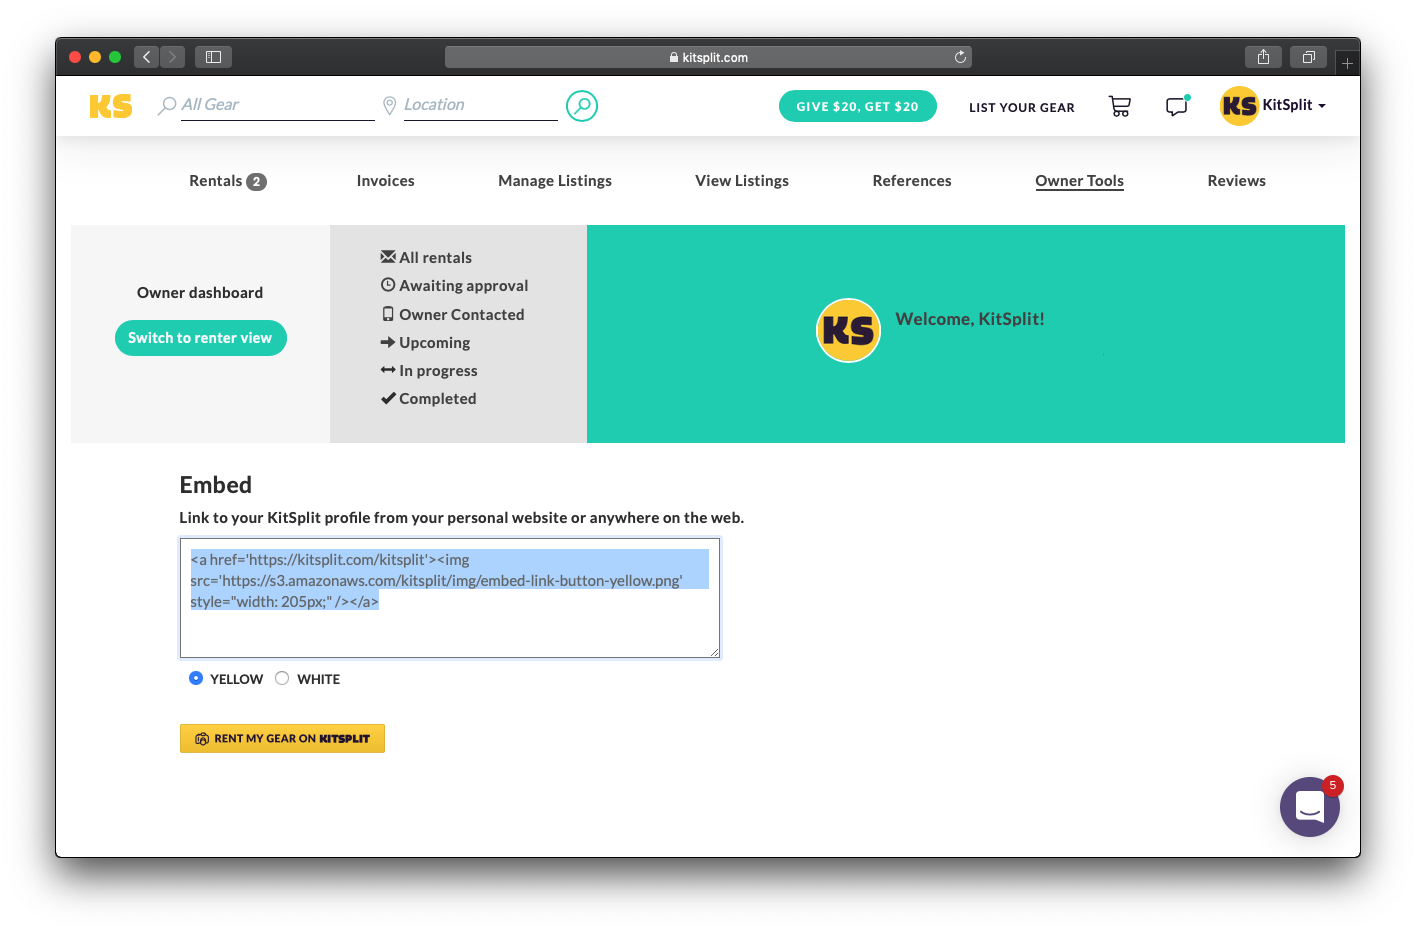Select the YELLOW radio button
1416x931 pixels.
pos(196,678)
